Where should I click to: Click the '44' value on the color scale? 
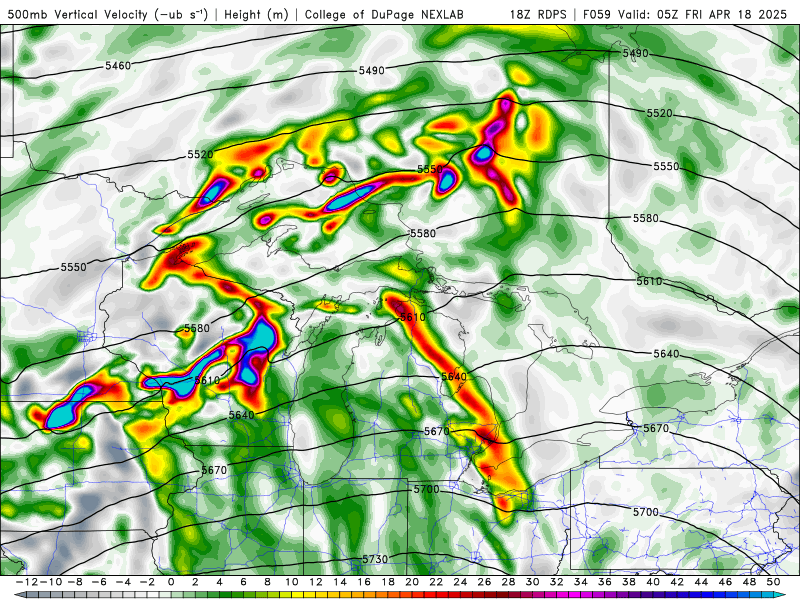(x=701, y=582)
